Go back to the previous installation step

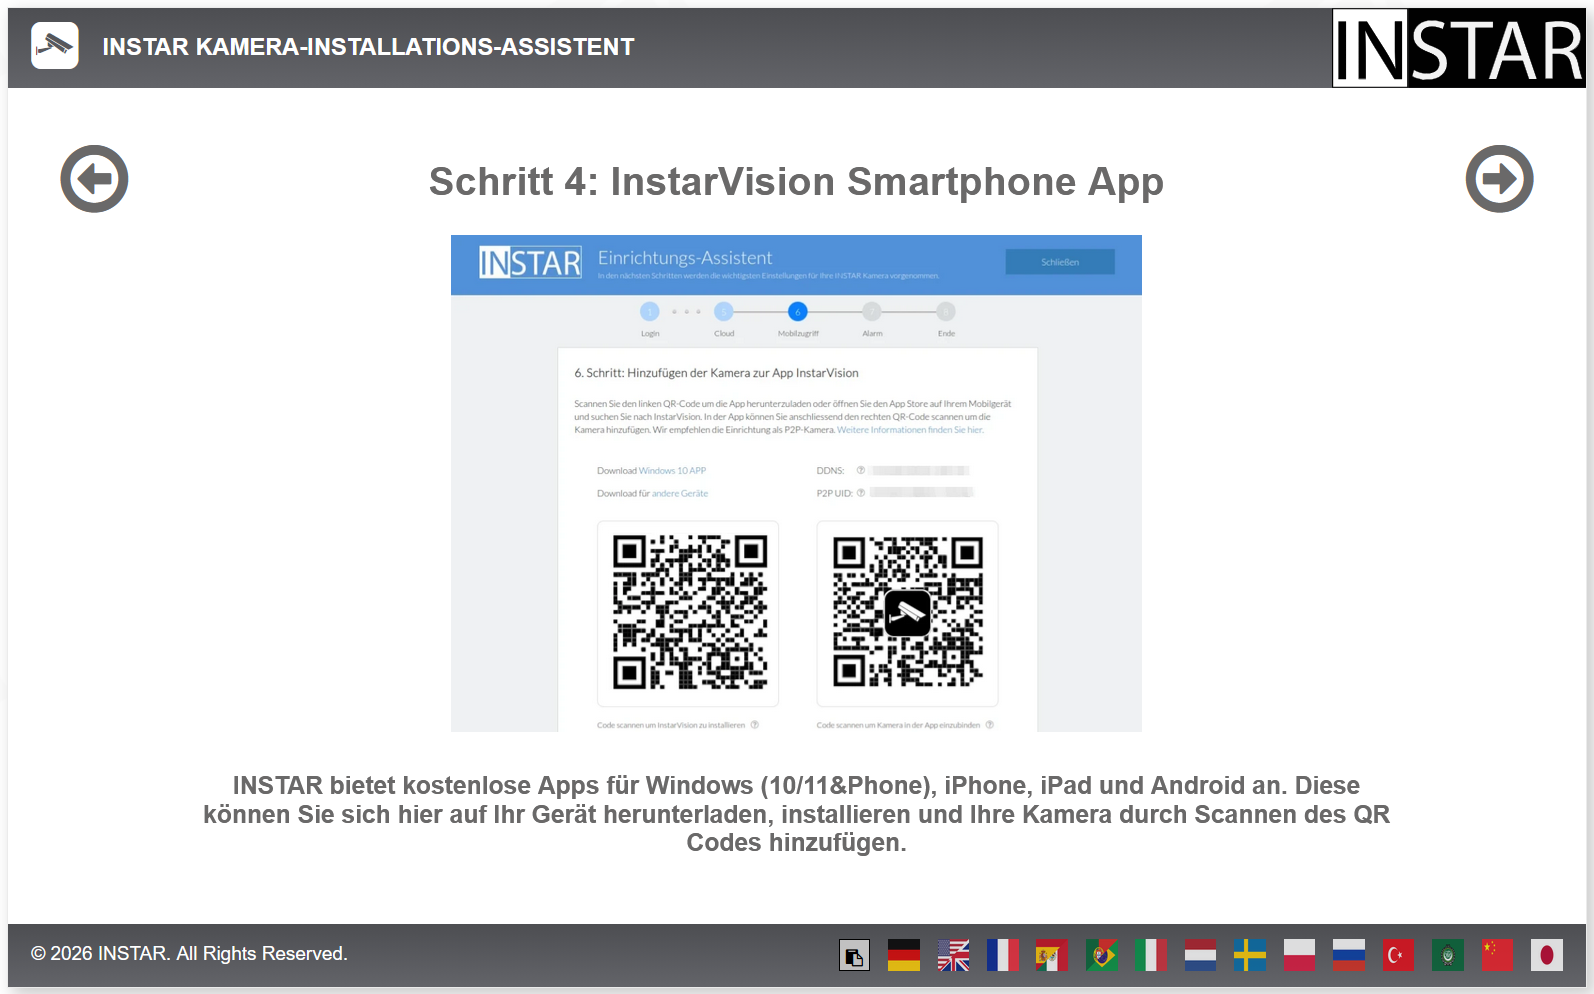[x=94, y=179]
